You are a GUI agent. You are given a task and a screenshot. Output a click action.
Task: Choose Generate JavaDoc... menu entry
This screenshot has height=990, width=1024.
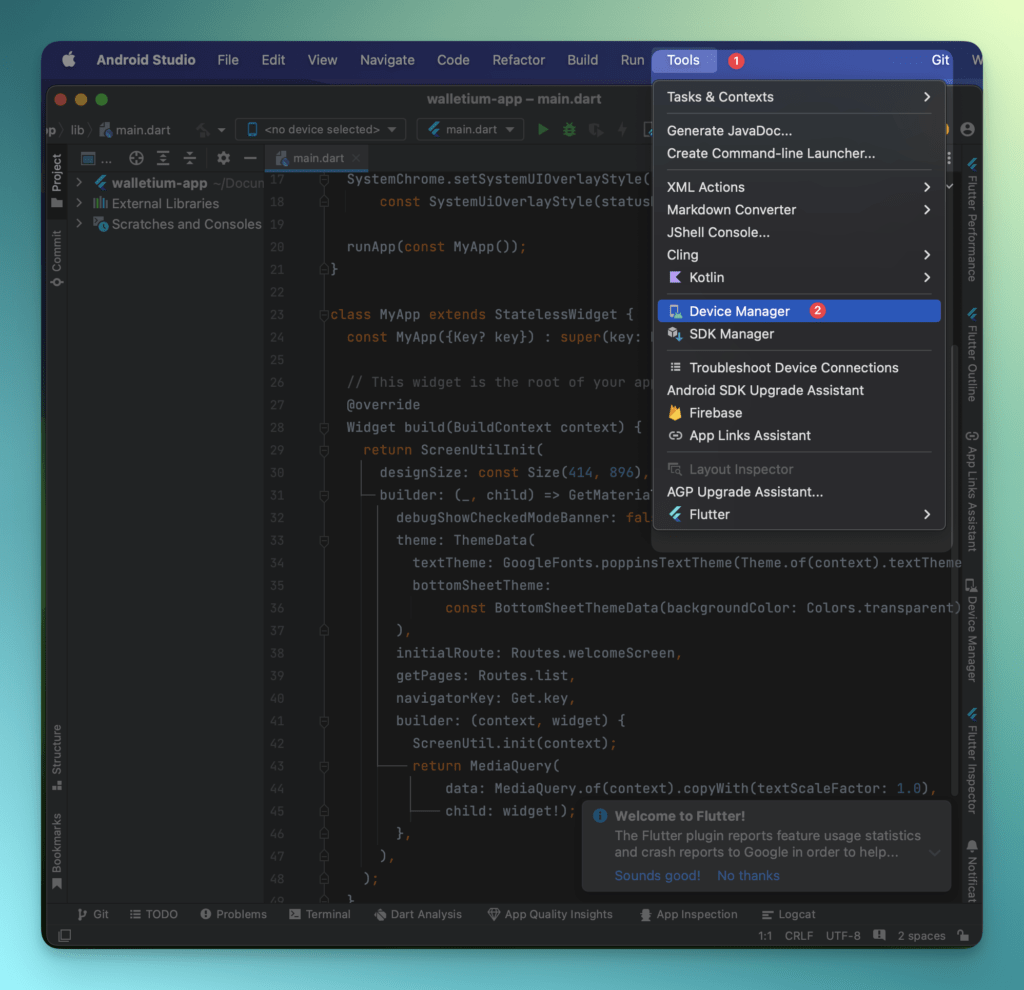(x=799, y=131)
